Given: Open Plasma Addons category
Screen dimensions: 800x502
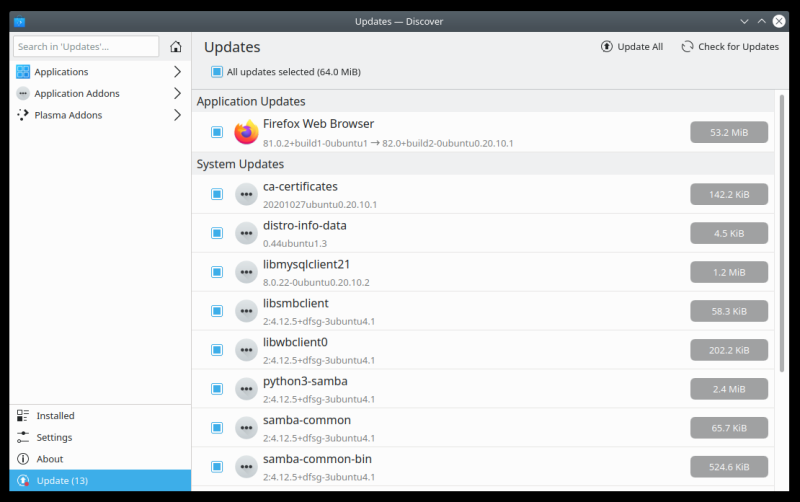Looking at the screenshot, I should point(100,115).
